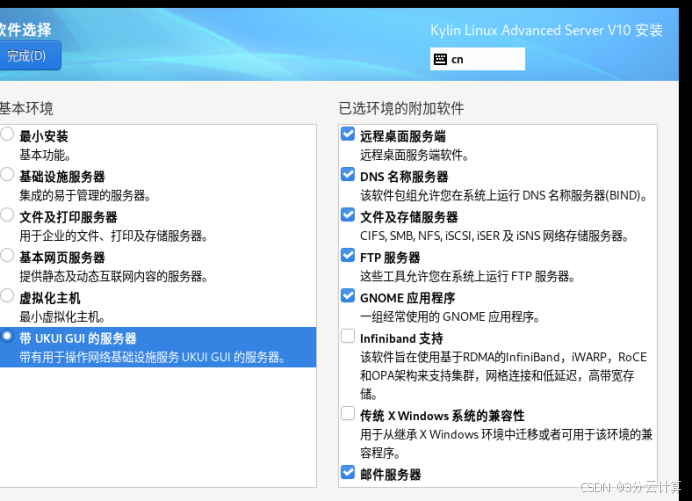Image resolution: width=692 pixels, height=501 pixels.
Task: Click the 基础设施服务器 title text
Action: pyautogui.click(x=62, y=177)
